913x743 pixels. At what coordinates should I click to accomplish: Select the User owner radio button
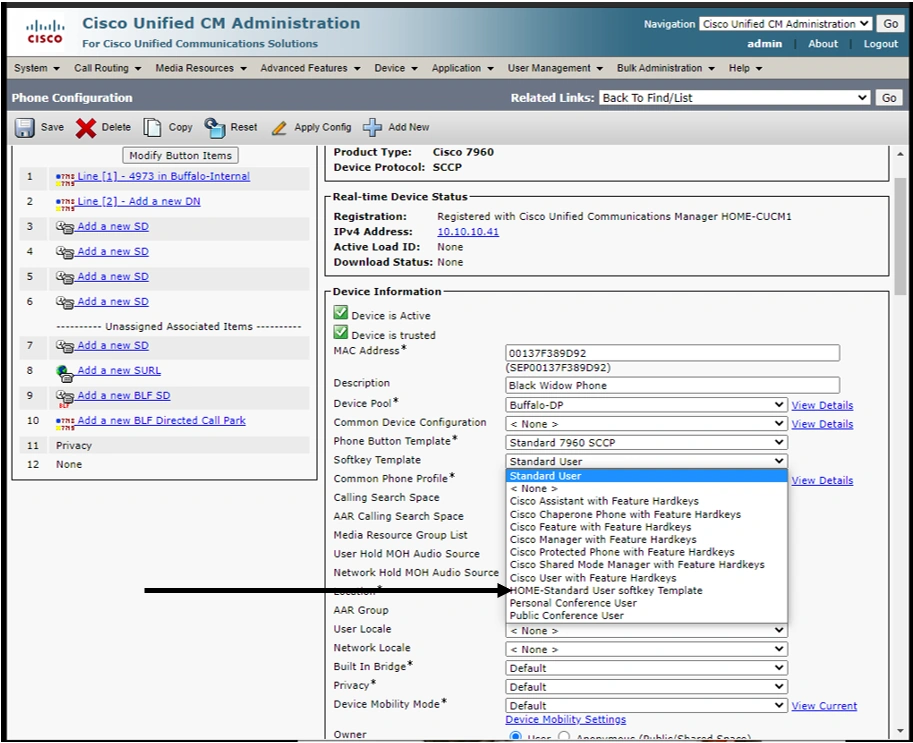pos(515,737)
